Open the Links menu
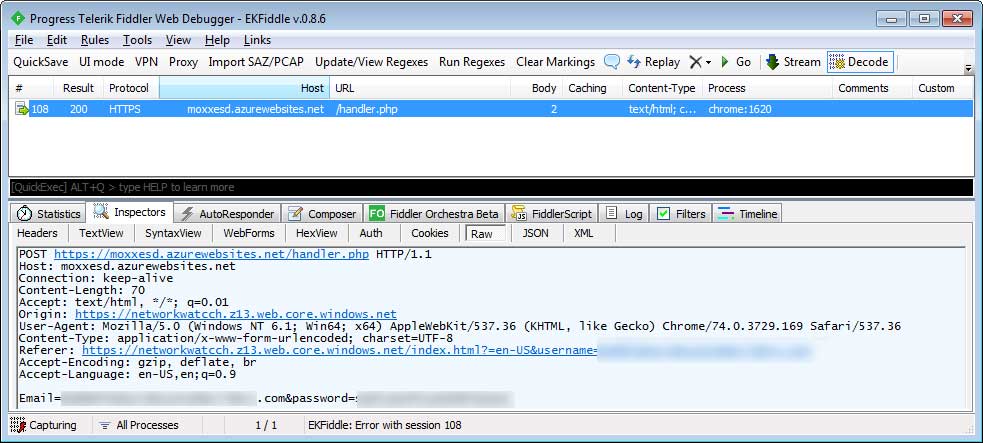Screen dimensions: 983x443 (x=257, y=40)
